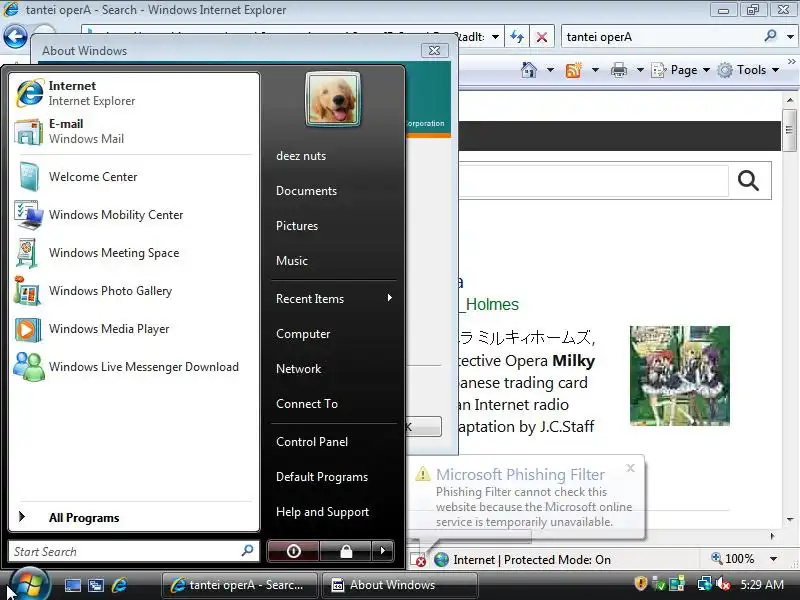Screen dimensions: 800x600
Task: Go to IE Home page icon
Action: pyautogui.click(x=529, y=69)
